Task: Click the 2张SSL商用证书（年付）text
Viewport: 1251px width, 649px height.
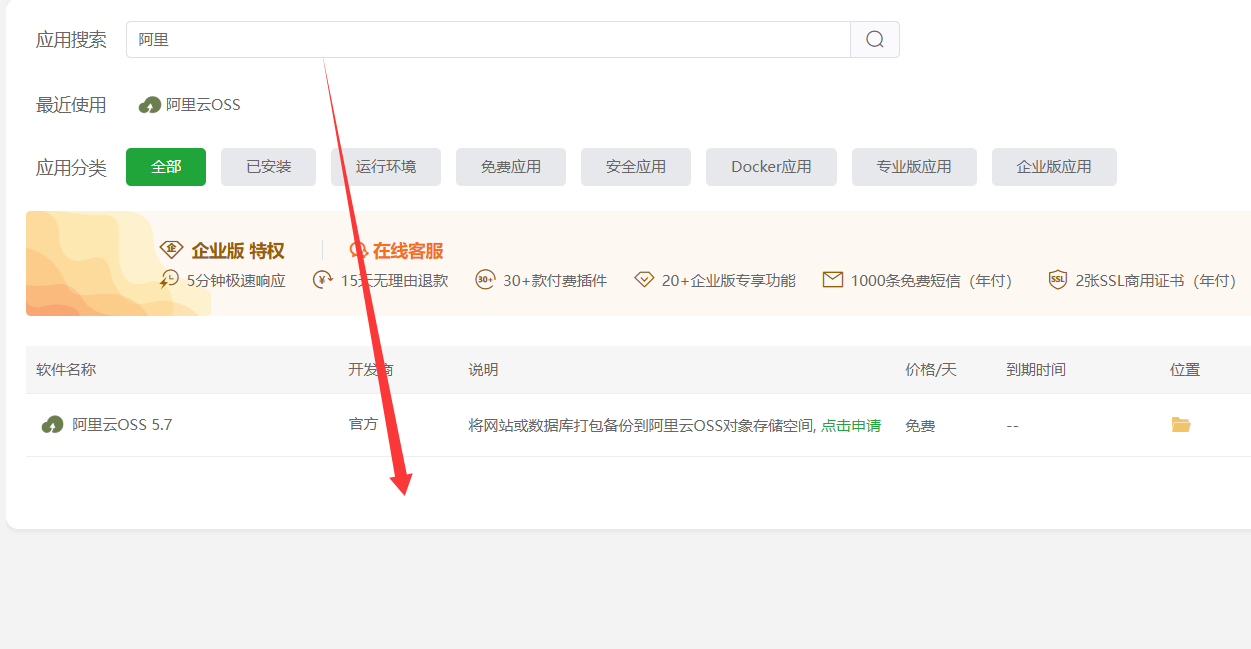Action: pyautogui.click(x=1158, y=281)
